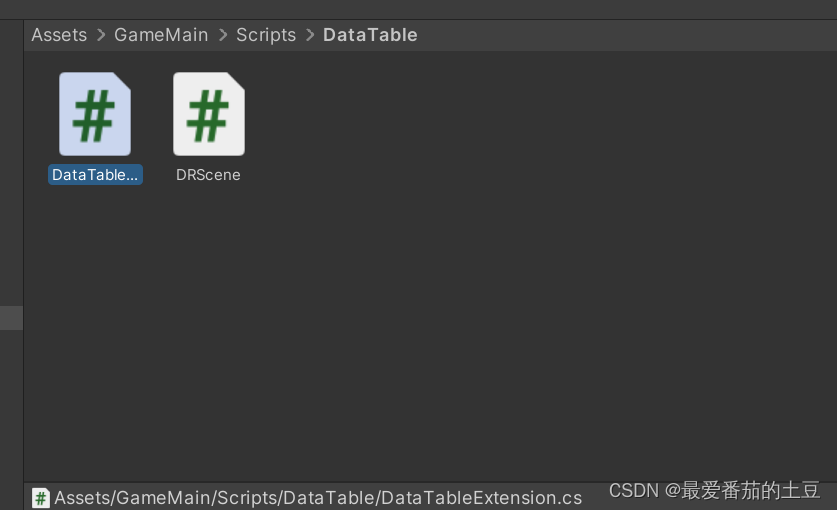Image resolution: width=837 pixels, height=510 pixels.
Task: Open the GameMain folder from the breadcrumb
Action: pyautogui.click(x=161, y=35)
